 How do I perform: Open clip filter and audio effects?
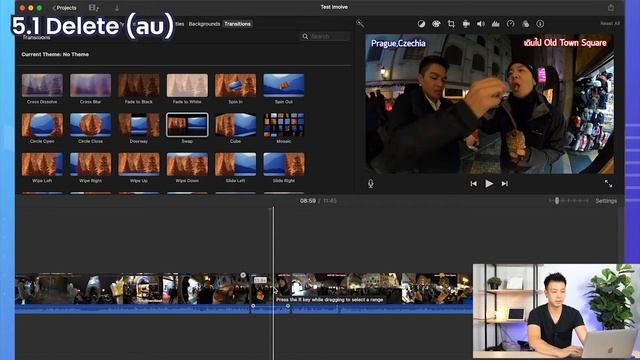(x=525, y=24)
